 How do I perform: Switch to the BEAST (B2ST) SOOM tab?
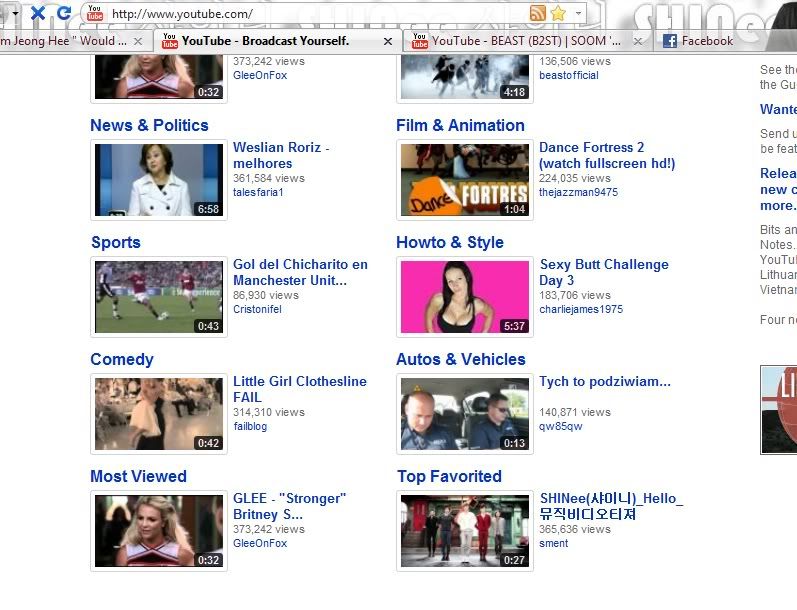pyautogui.click(x=526, y=41)
